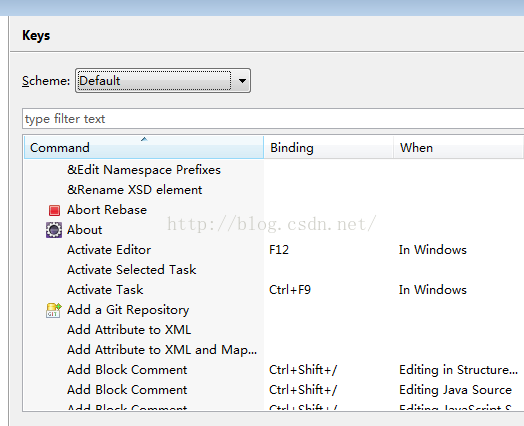Select the Add Attribute to XML command
This screenshot has height=426, width=524.
[x=129, y=330]
